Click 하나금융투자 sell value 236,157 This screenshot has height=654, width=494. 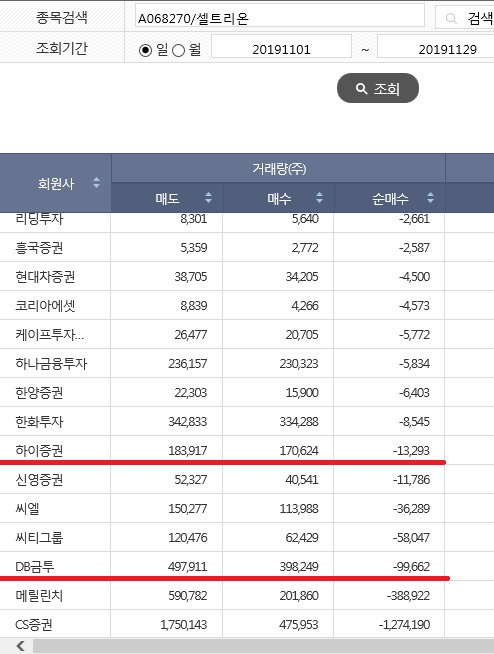coord(188,364)
